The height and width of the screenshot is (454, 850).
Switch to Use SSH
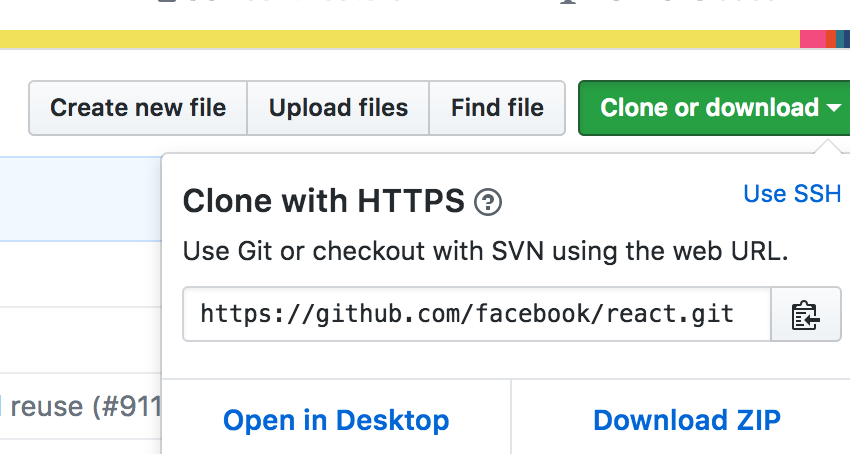coord(792,194)
